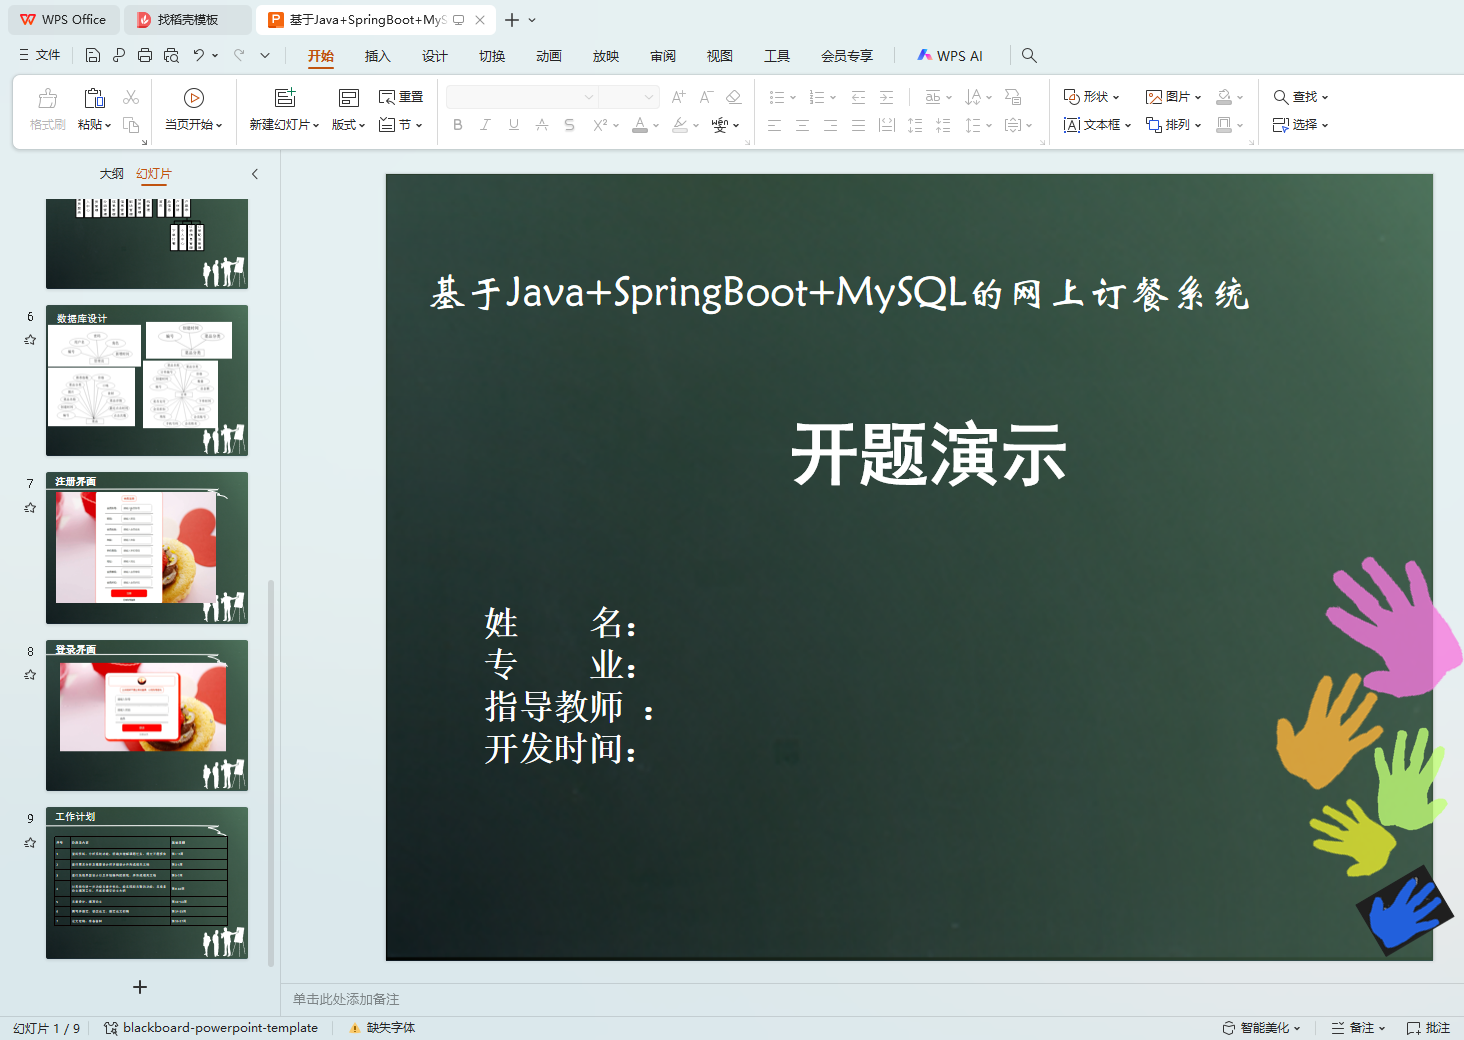
Task: Add new slide with plus icon below thumbnails
Action: click(140, 987)
